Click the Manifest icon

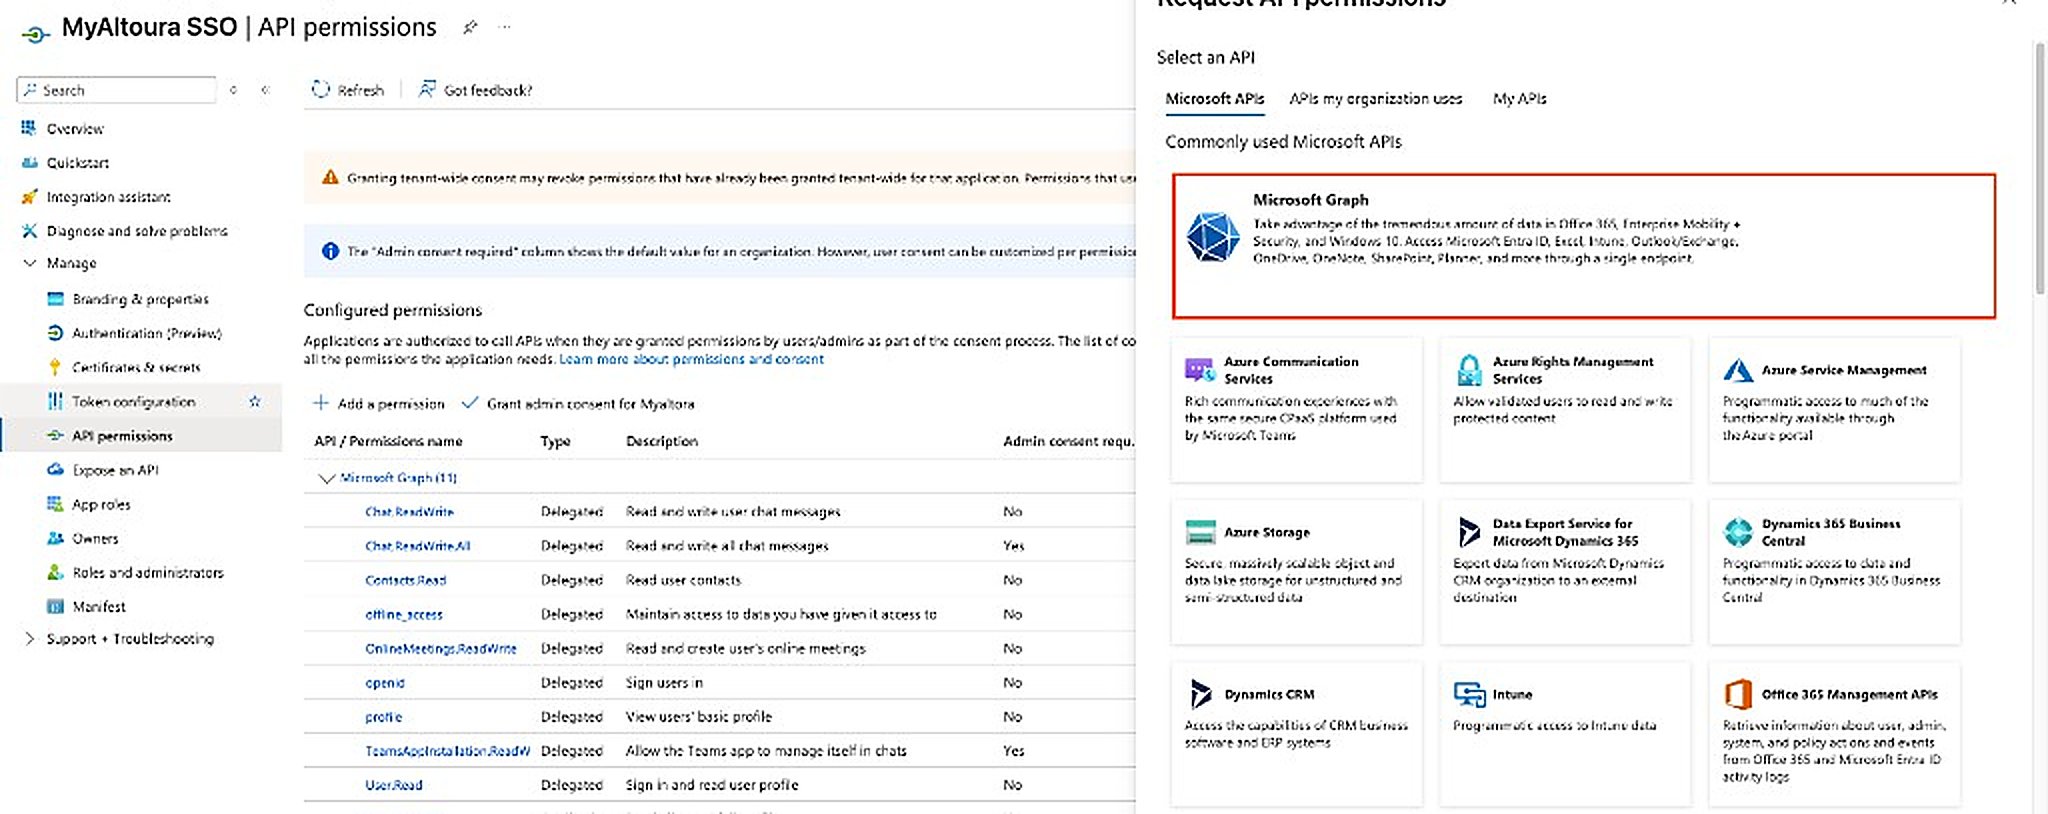click(55, 606)
